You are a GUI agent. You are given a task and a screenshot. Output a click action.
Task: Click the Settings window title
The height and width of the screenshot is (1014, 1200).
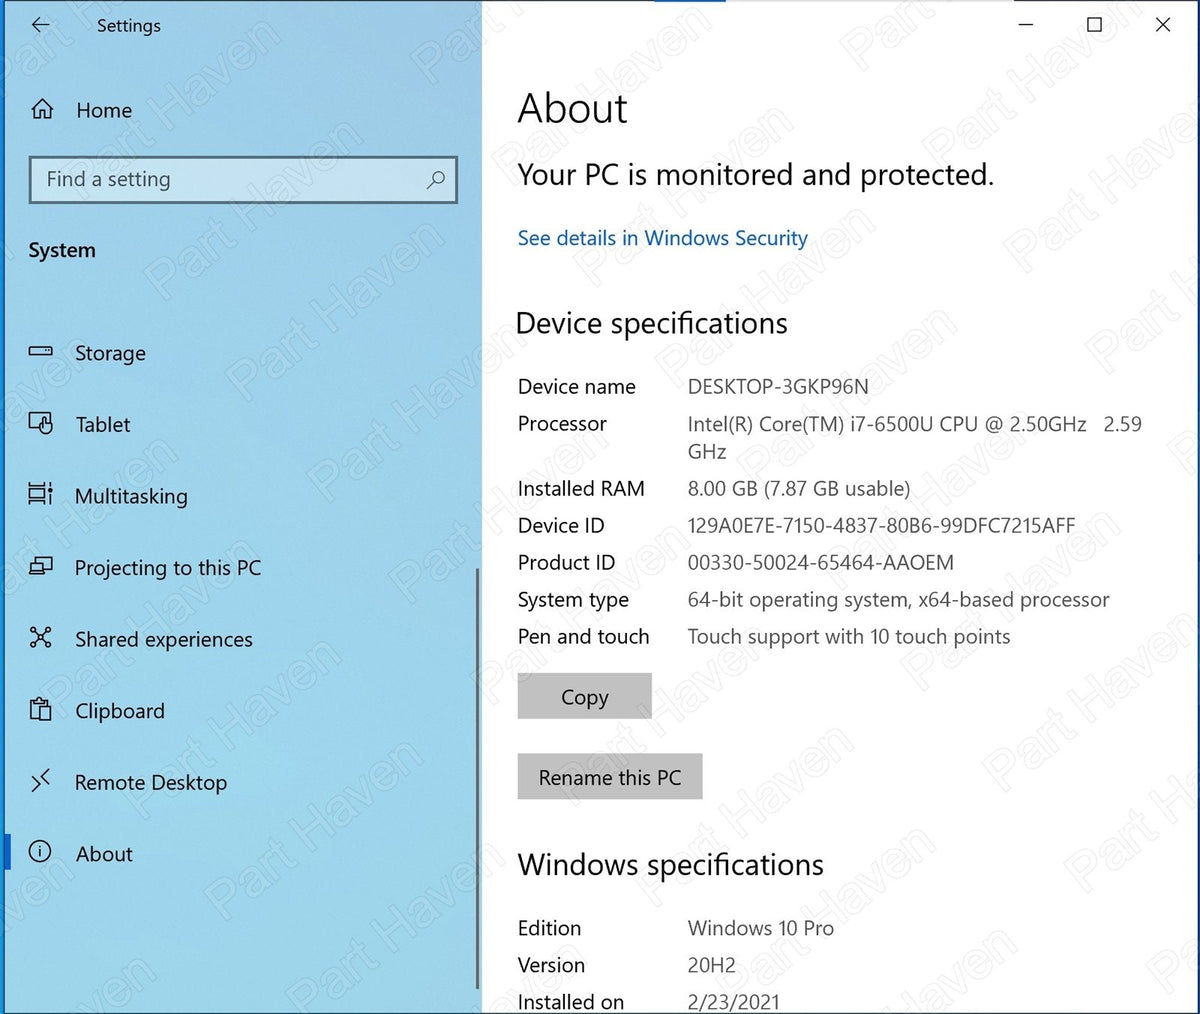click(128, 26)
